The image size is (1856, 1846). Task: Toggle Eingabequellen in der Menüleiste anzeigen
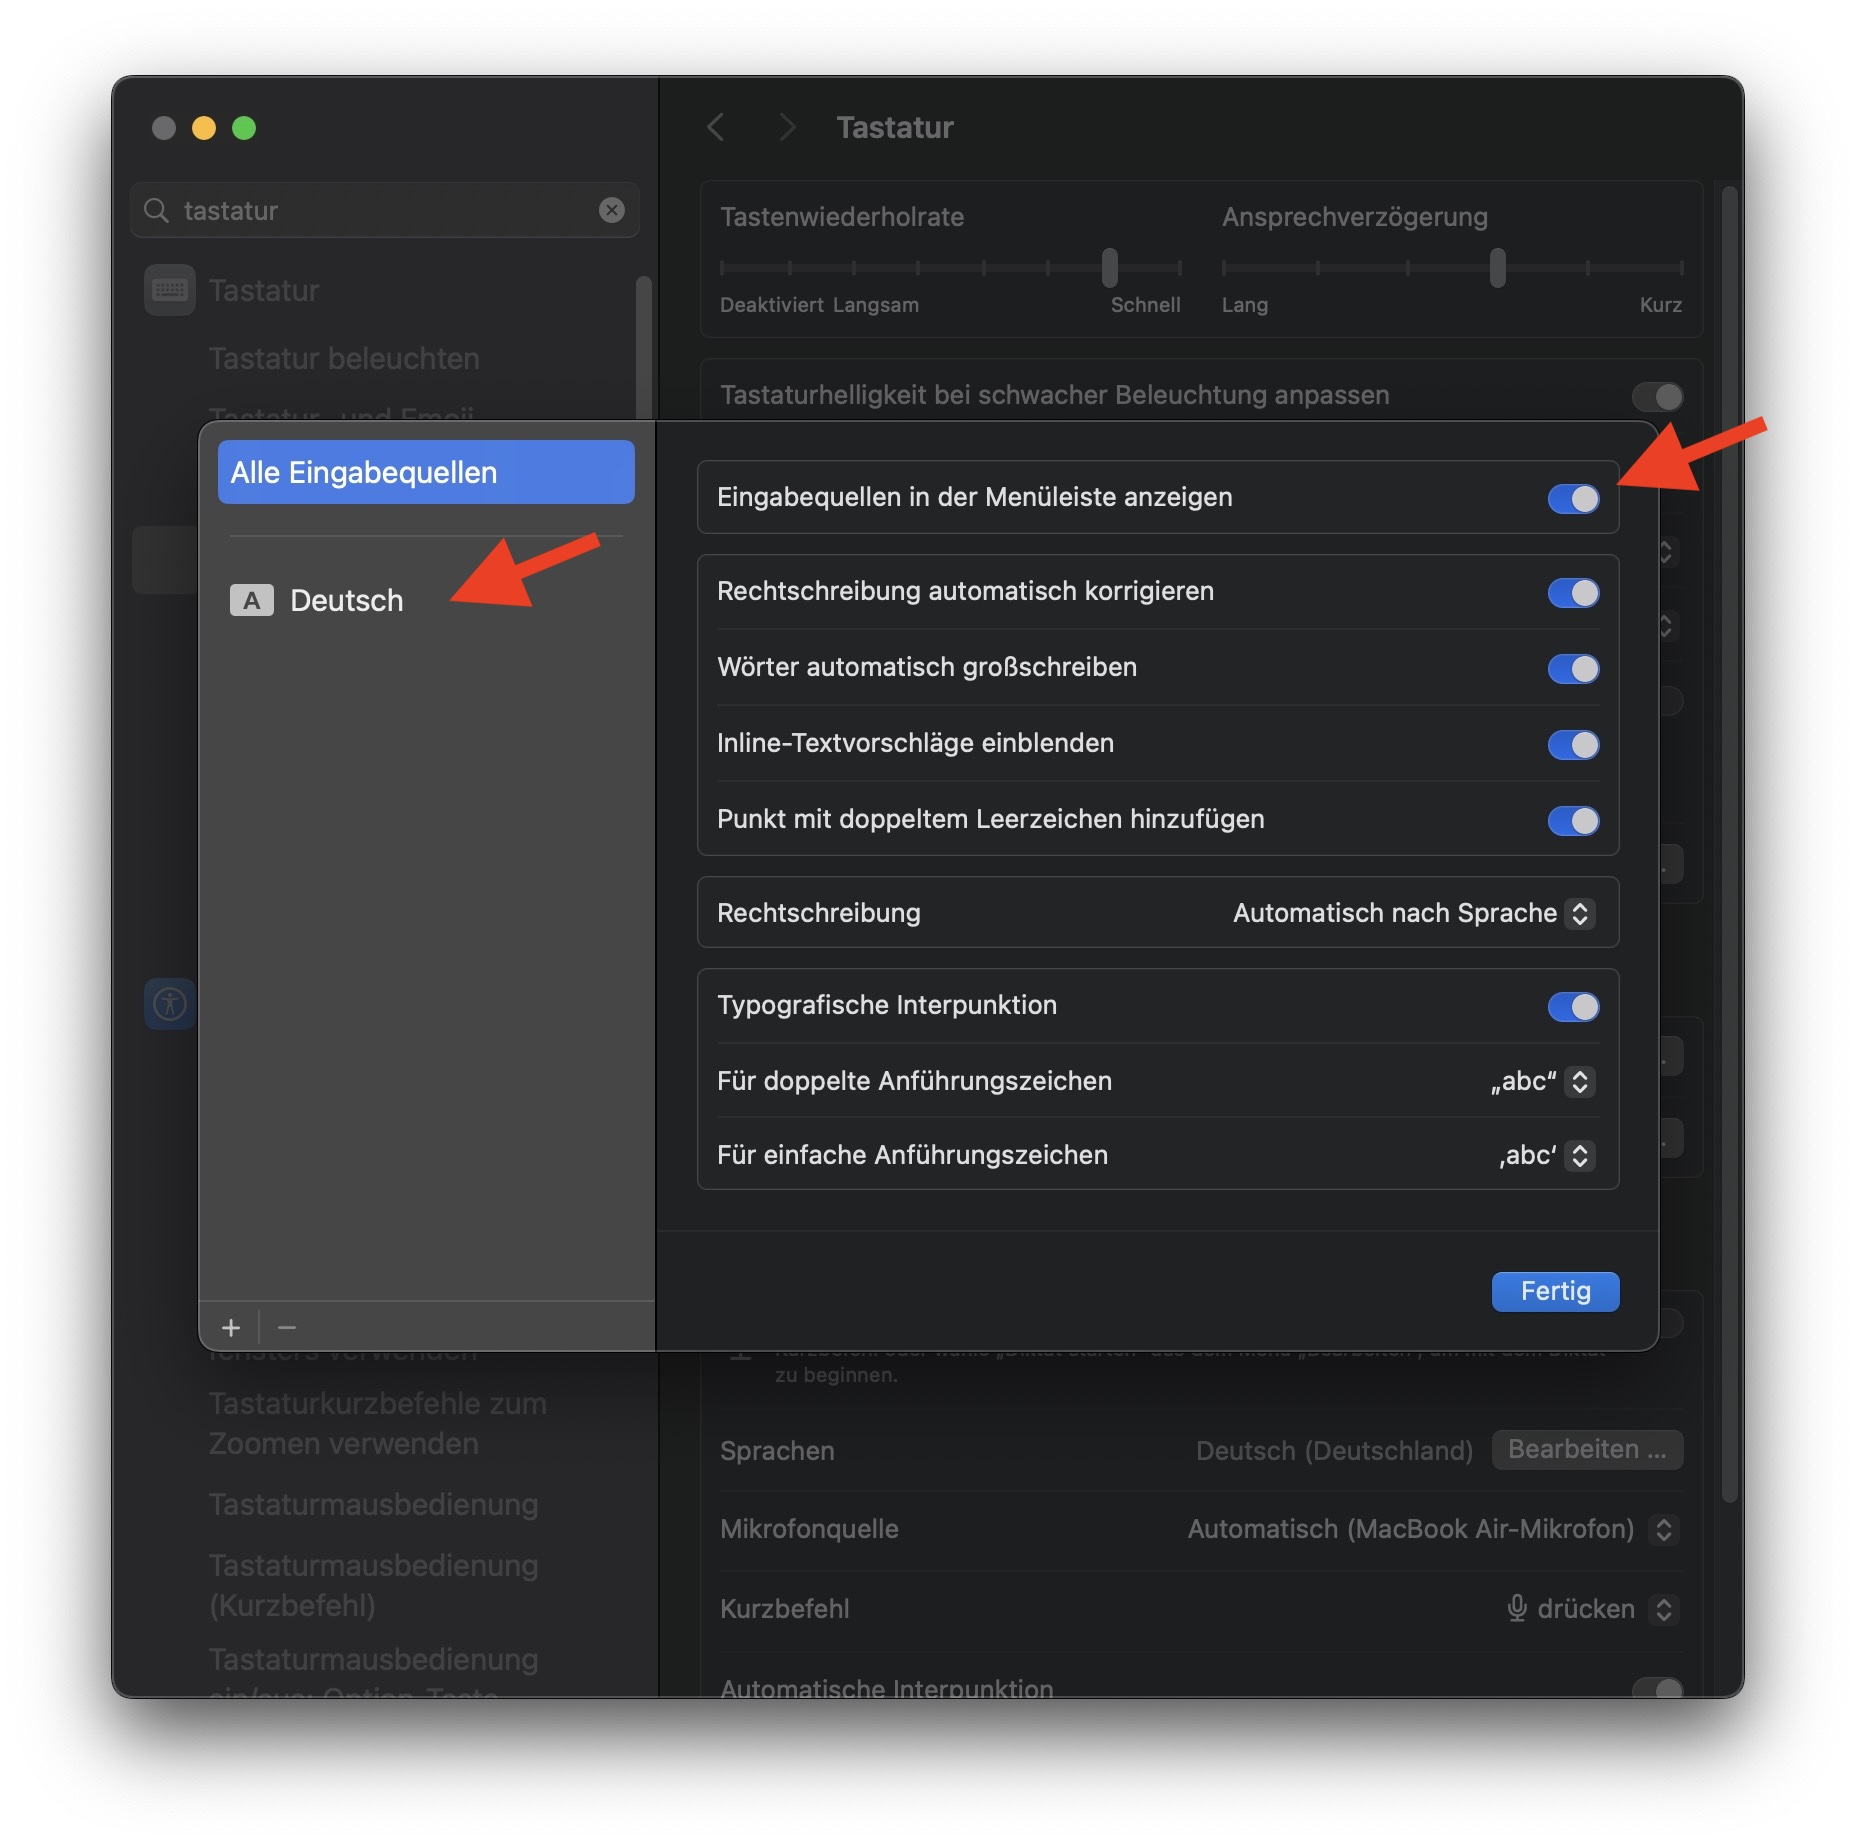1573,498
